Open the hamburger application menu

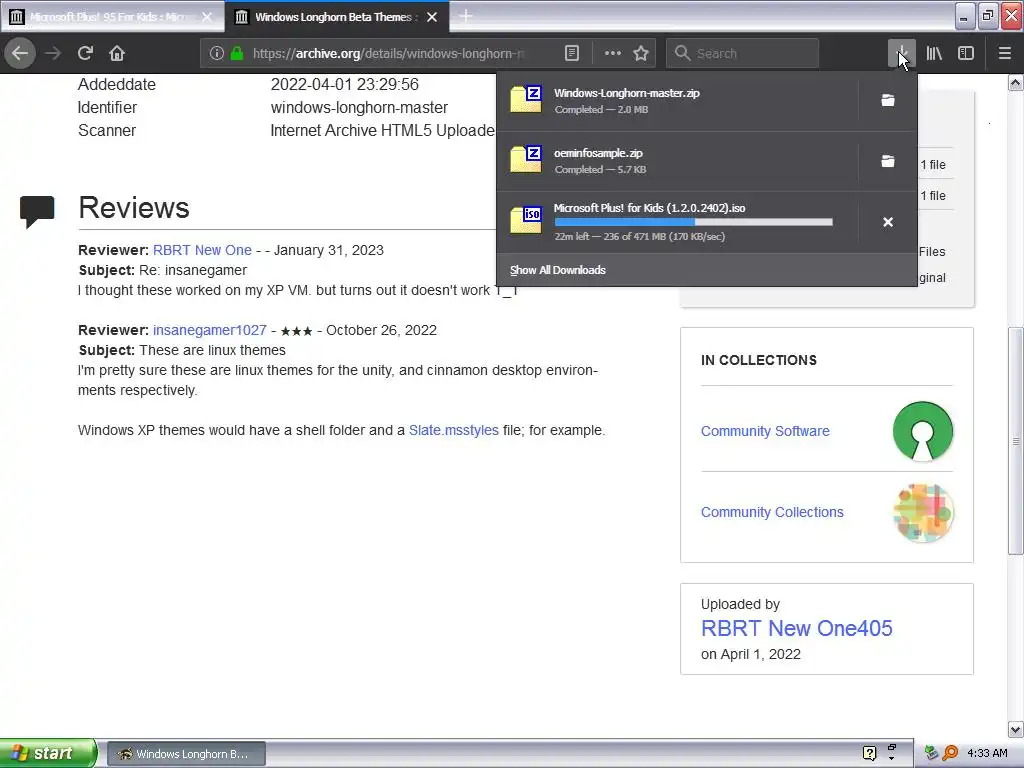1005,54
